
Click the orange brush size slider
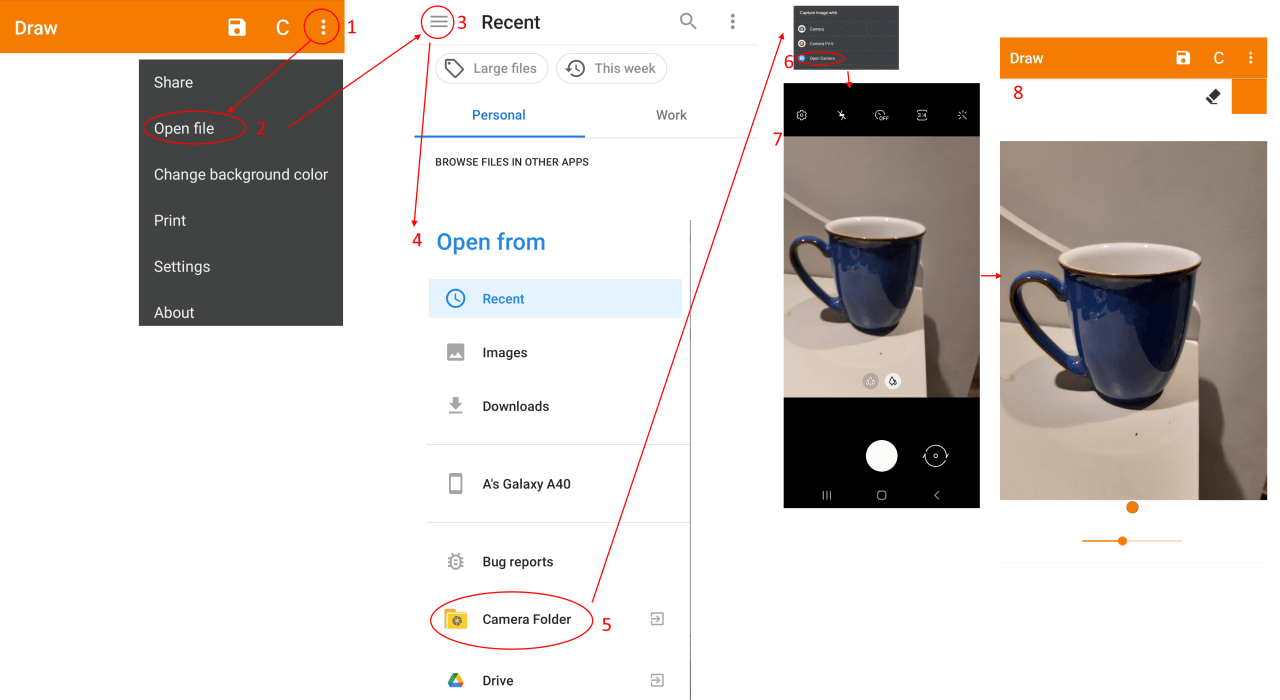coord(1123,541)
